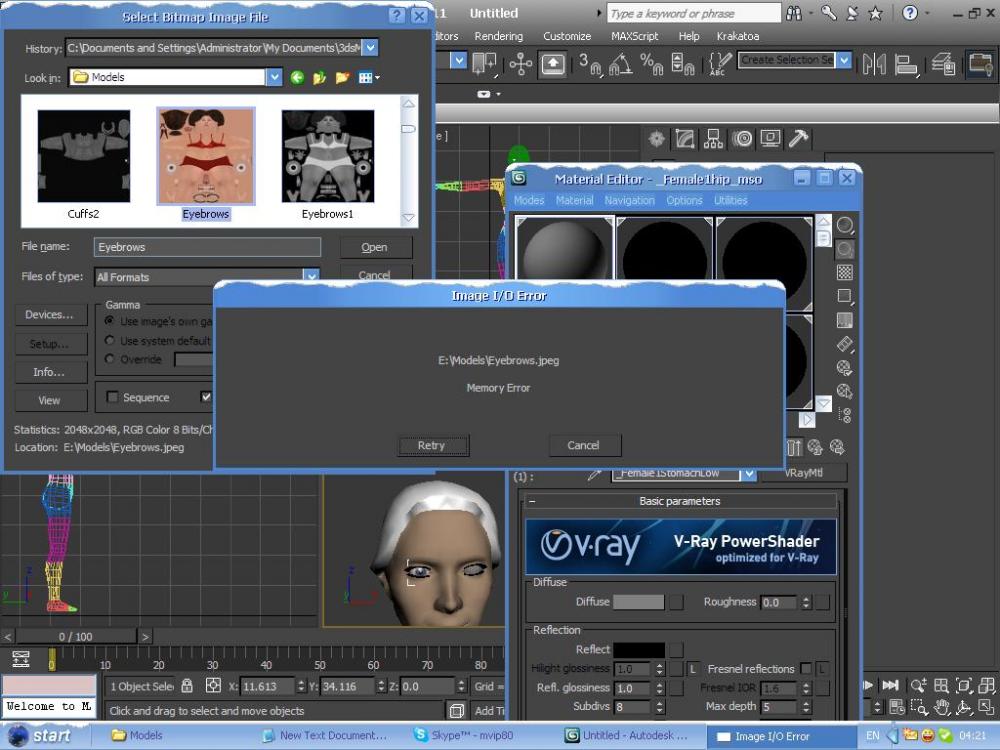Image resolution: width=1000 pixels, height=750 pixels.
Task: Open the Utilities hammer panel icon
Action: [x=799, y=139]
